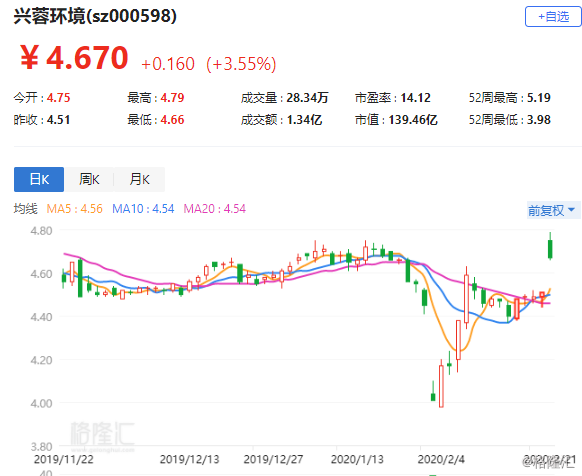Click the 2019/12/27 date axis label

coord(273,459)
